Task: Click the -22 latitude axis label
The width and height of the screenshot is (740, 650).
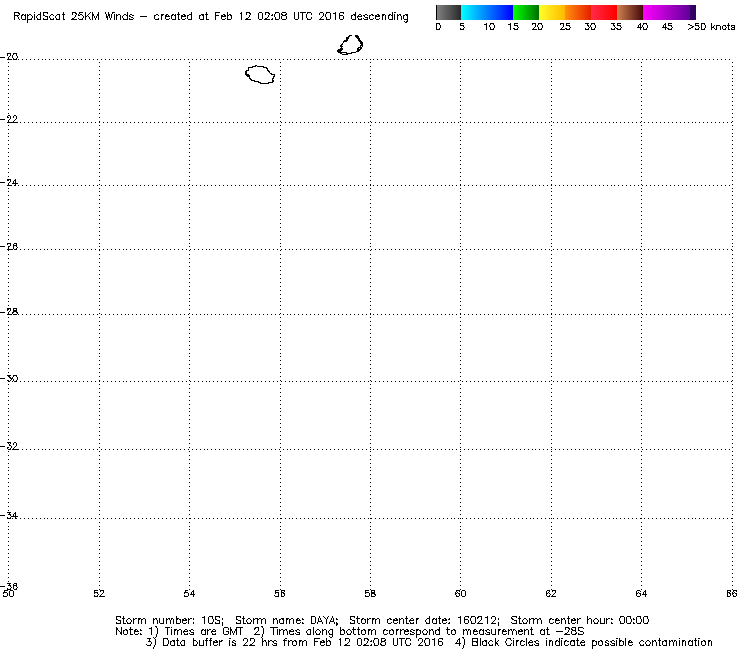Action: point(9,119)
